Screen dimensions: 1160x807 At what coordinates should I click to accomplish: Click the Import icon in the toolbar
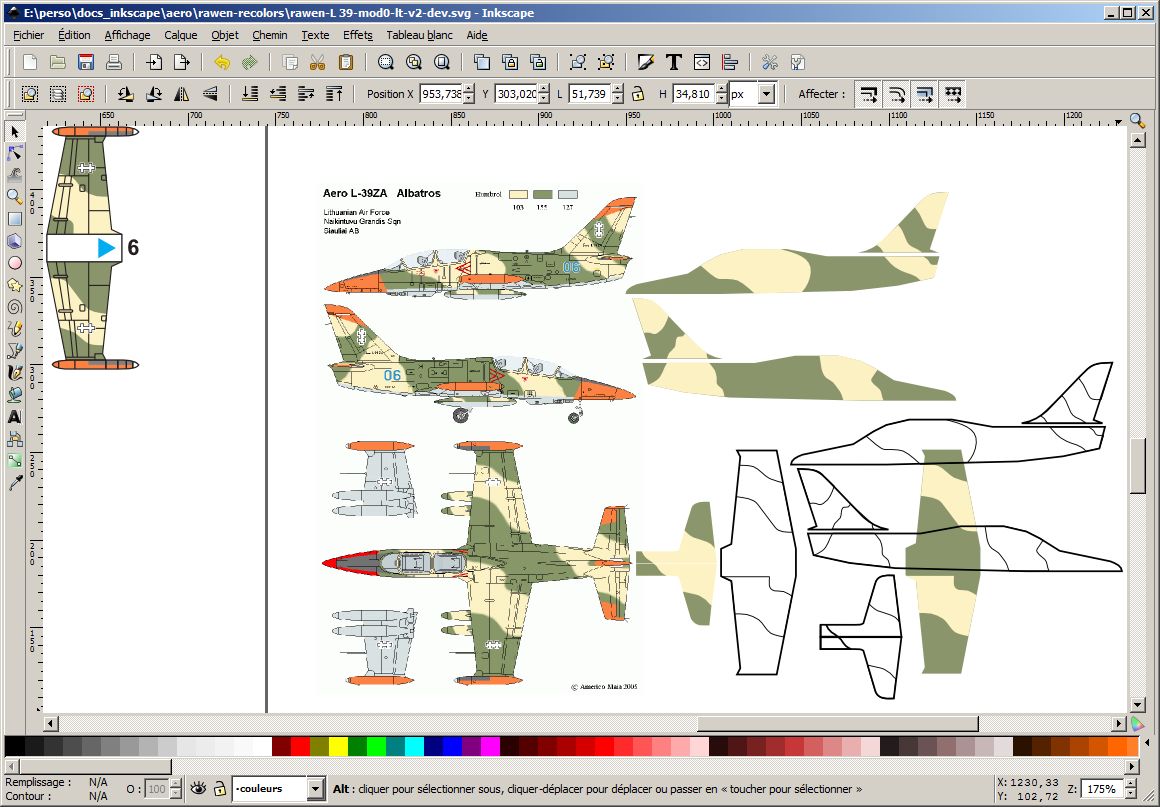tap(154, 62)
